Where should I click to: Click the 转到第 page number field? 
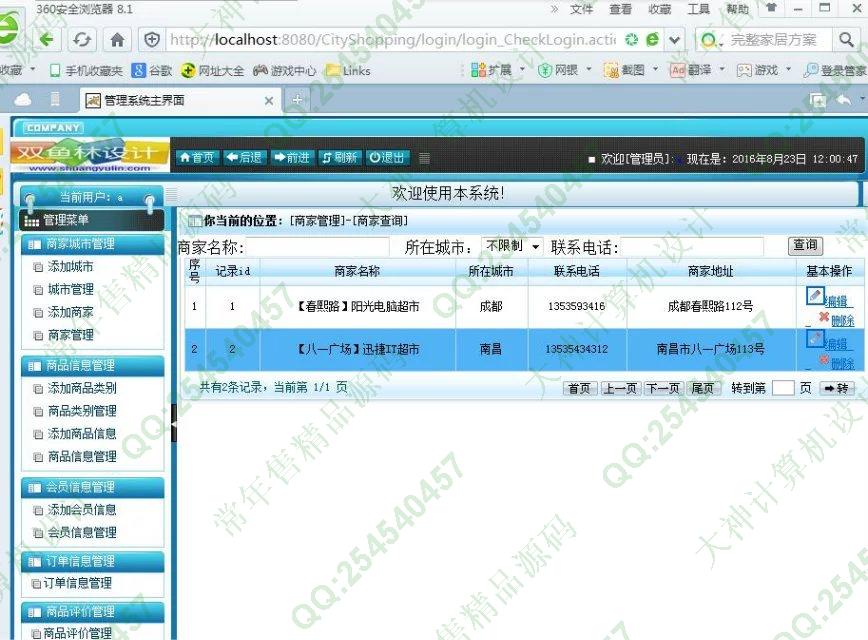point(783,388)
